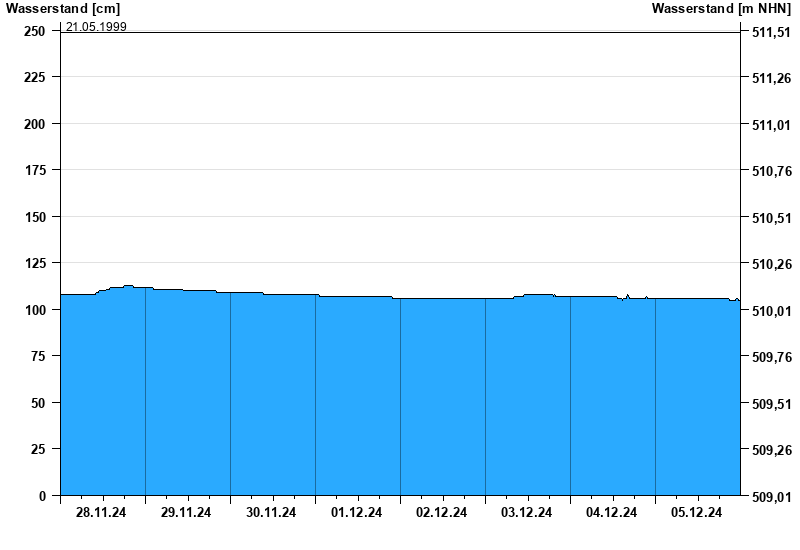Screen dimensions: 800x550
Task: Click the 250 value on left axis
Action: (x=35, y=31)
